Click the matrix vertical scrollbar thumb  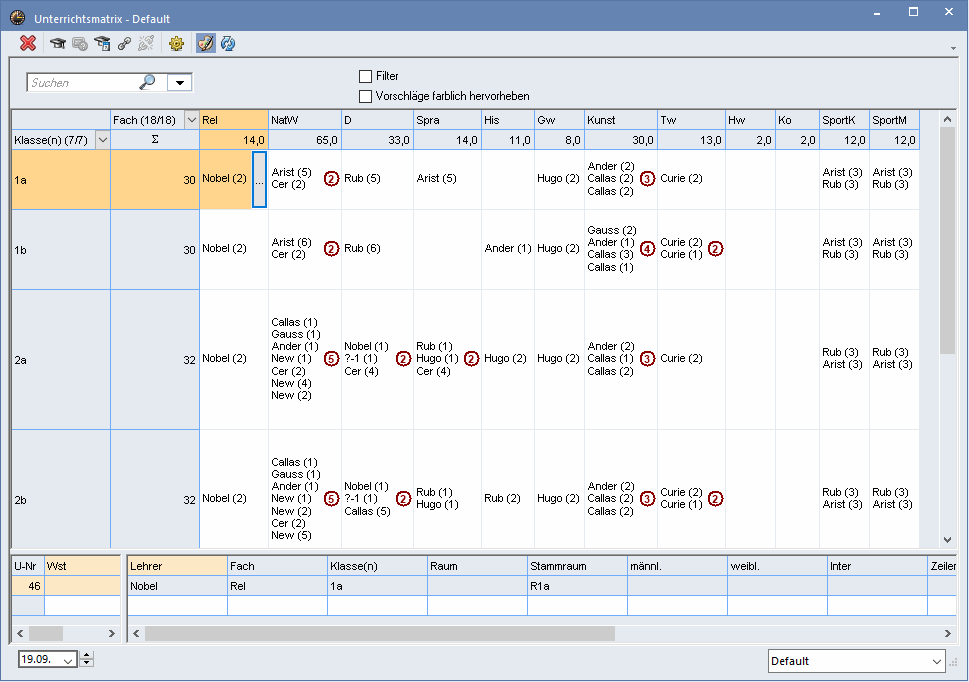[947, 241]
